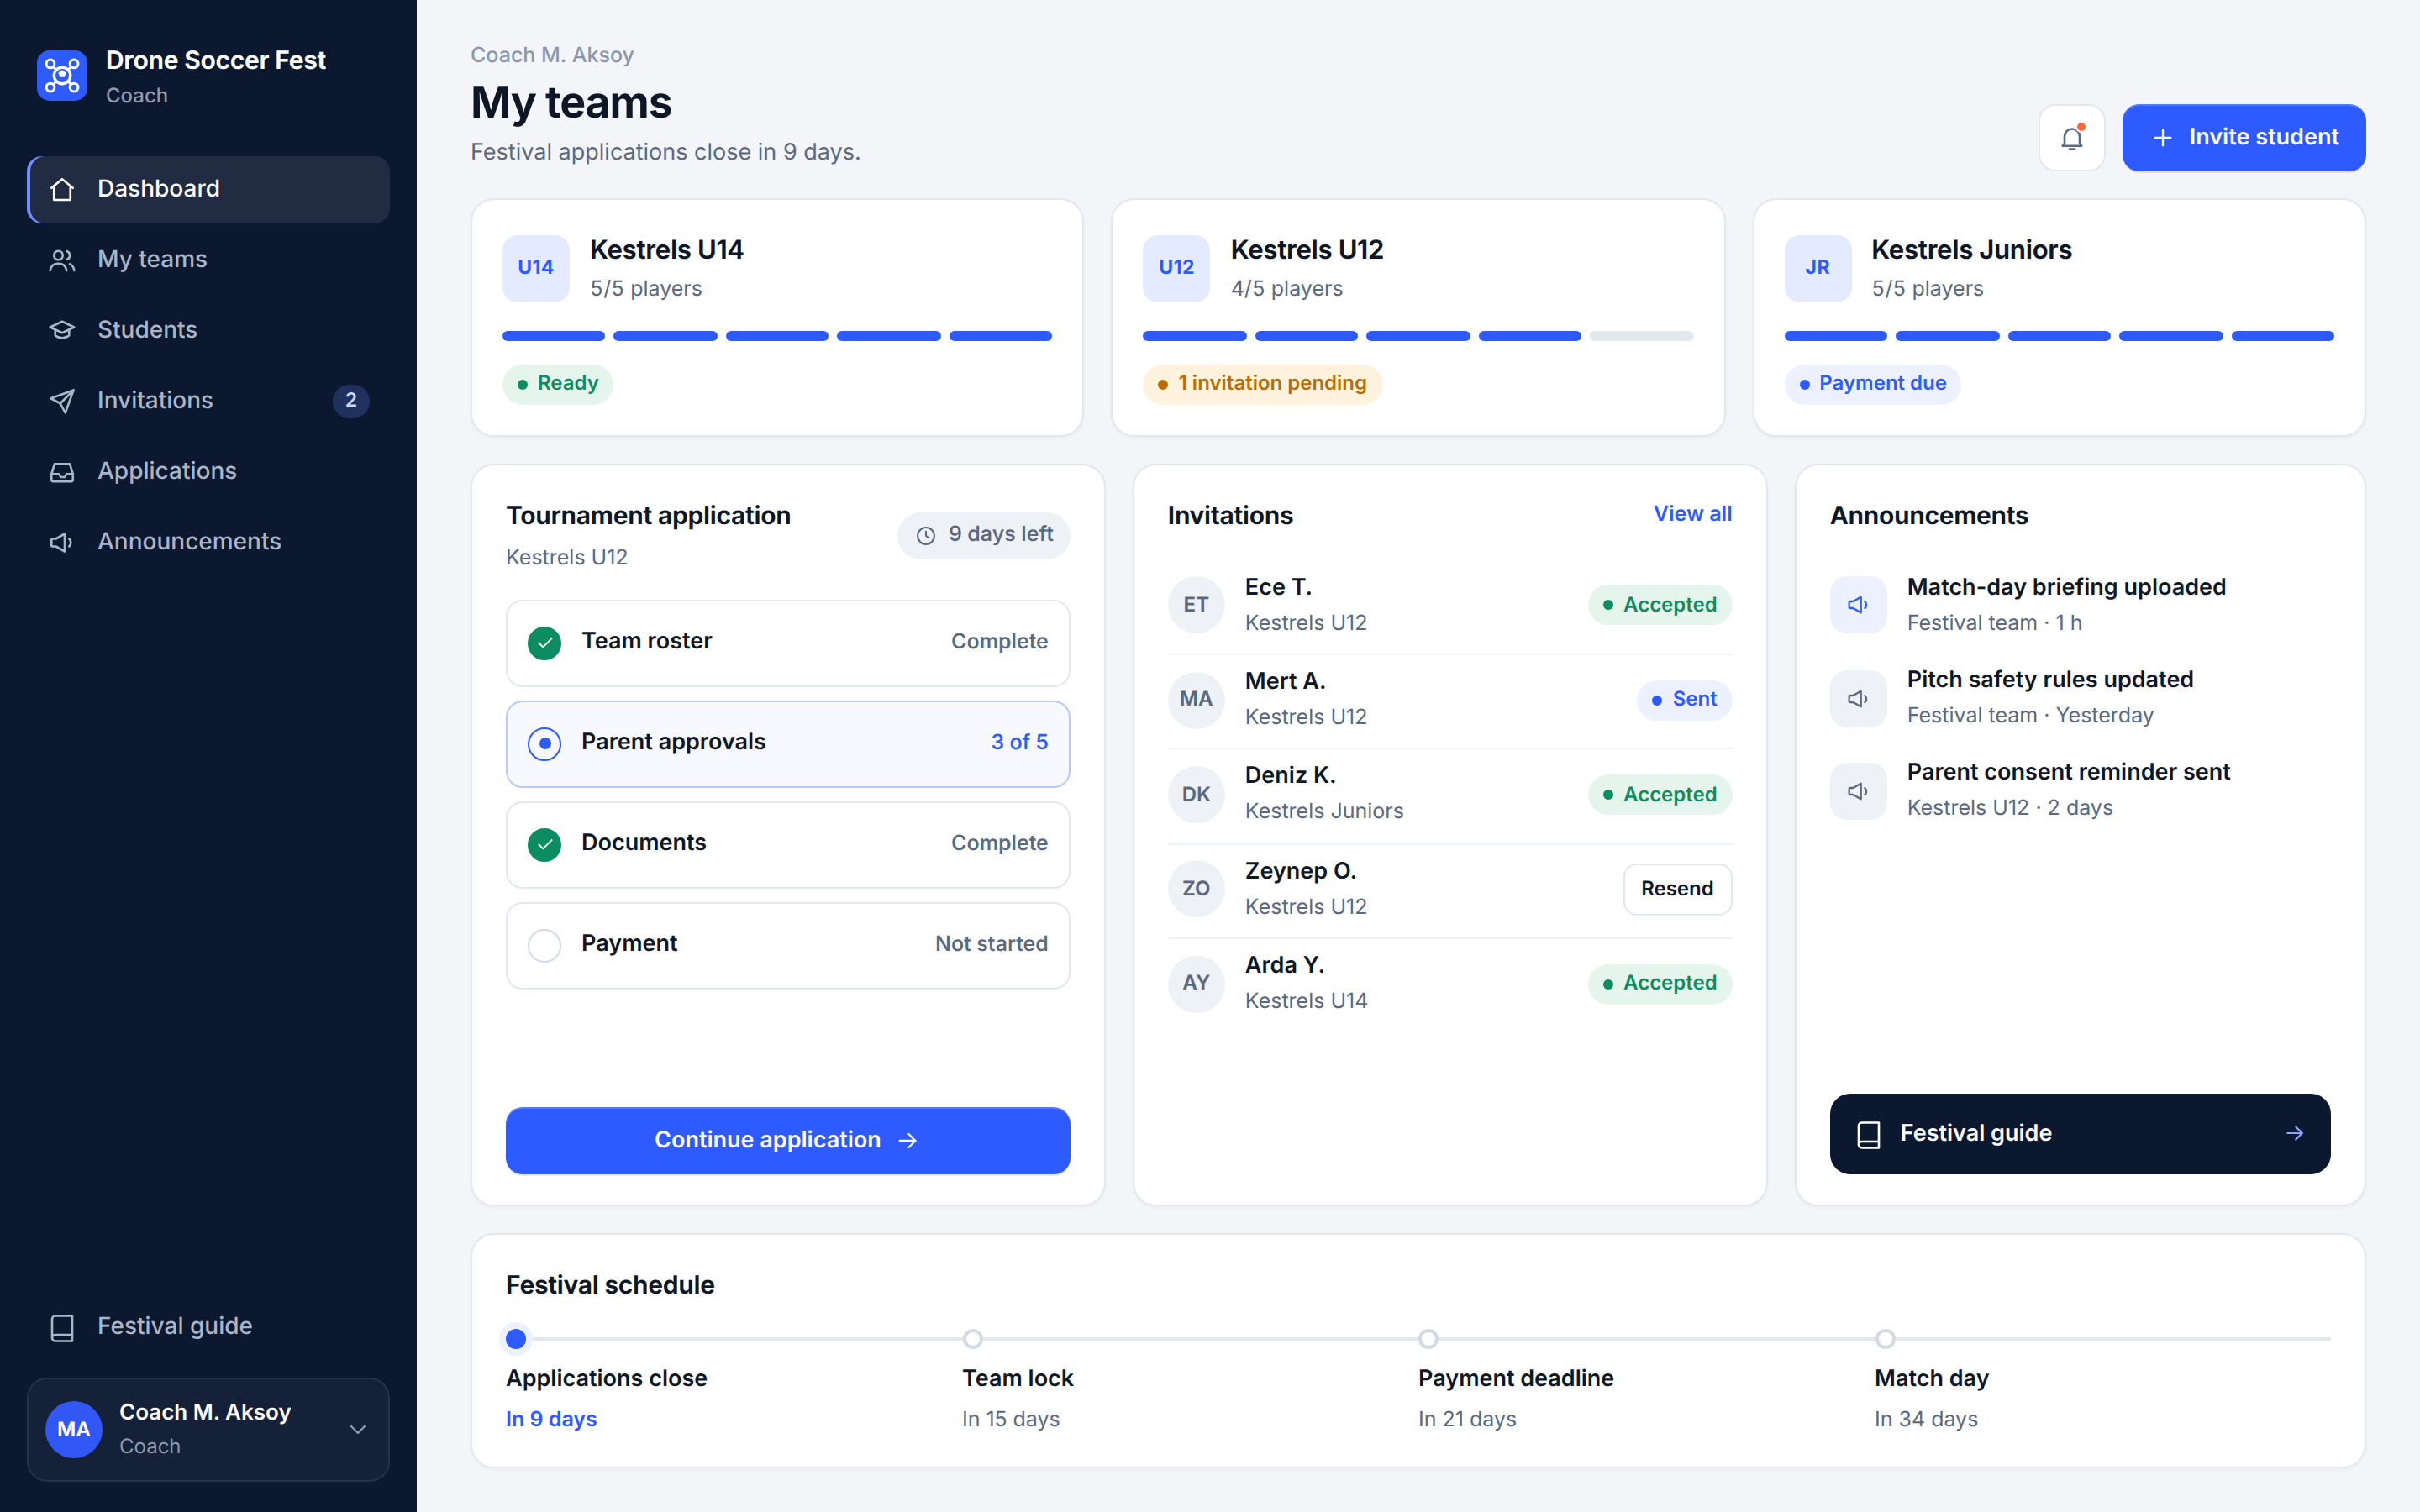Click the MA avatar for Mert A.
This screenshot has width=2420, height=1512.
click(1196, 699)
